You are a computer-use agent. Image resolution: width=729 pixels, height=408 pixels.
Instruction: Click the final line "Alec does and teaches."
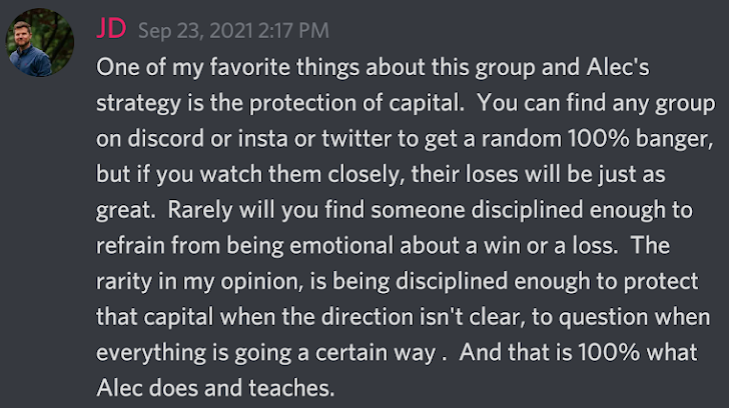point(215,388)
